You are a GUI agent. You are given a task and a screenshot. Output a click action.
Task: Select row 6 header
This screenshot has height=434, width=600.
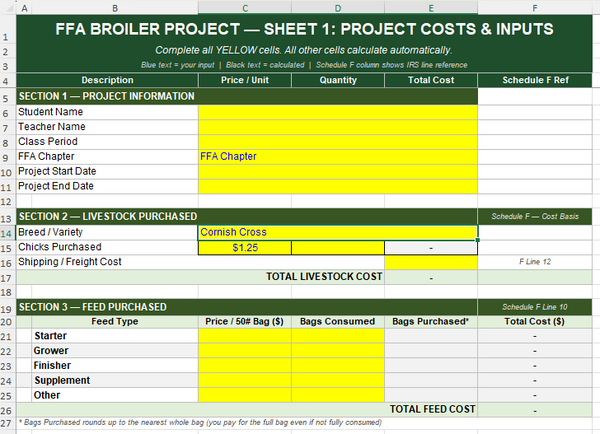(x=8, y=113)
